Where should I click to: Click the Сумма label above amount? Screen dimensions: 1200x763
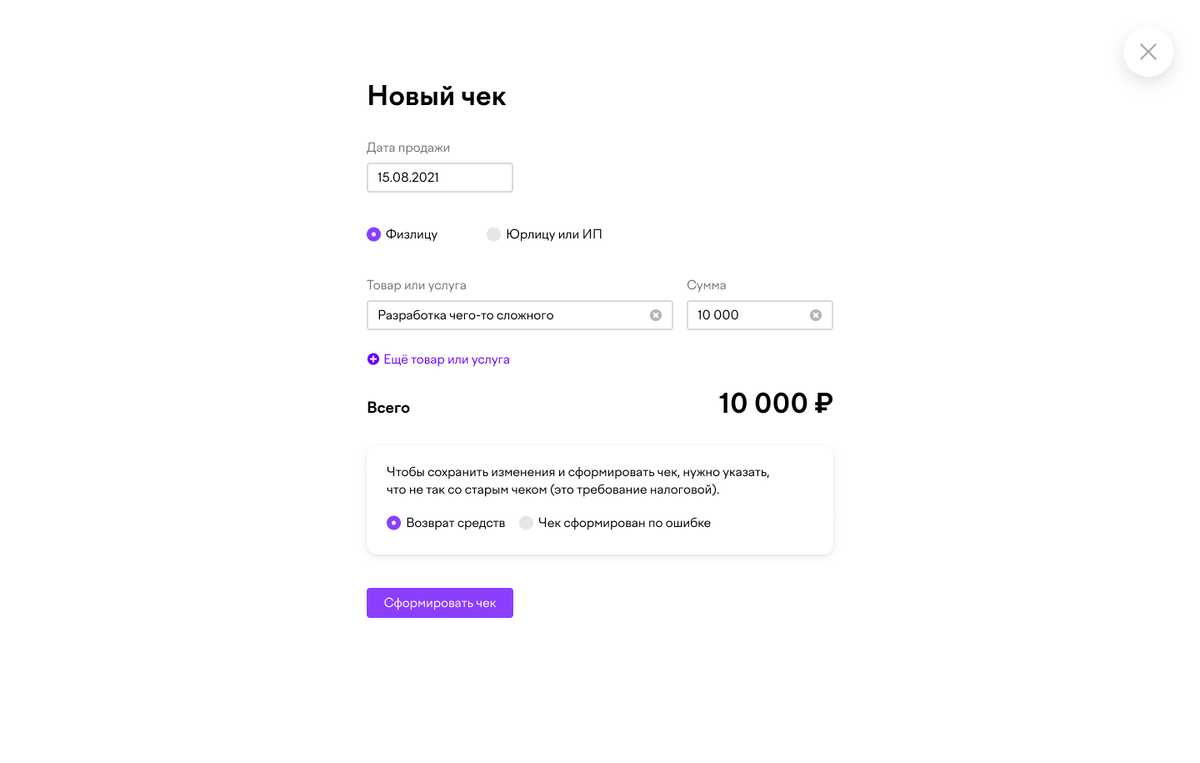coord(707,285)
